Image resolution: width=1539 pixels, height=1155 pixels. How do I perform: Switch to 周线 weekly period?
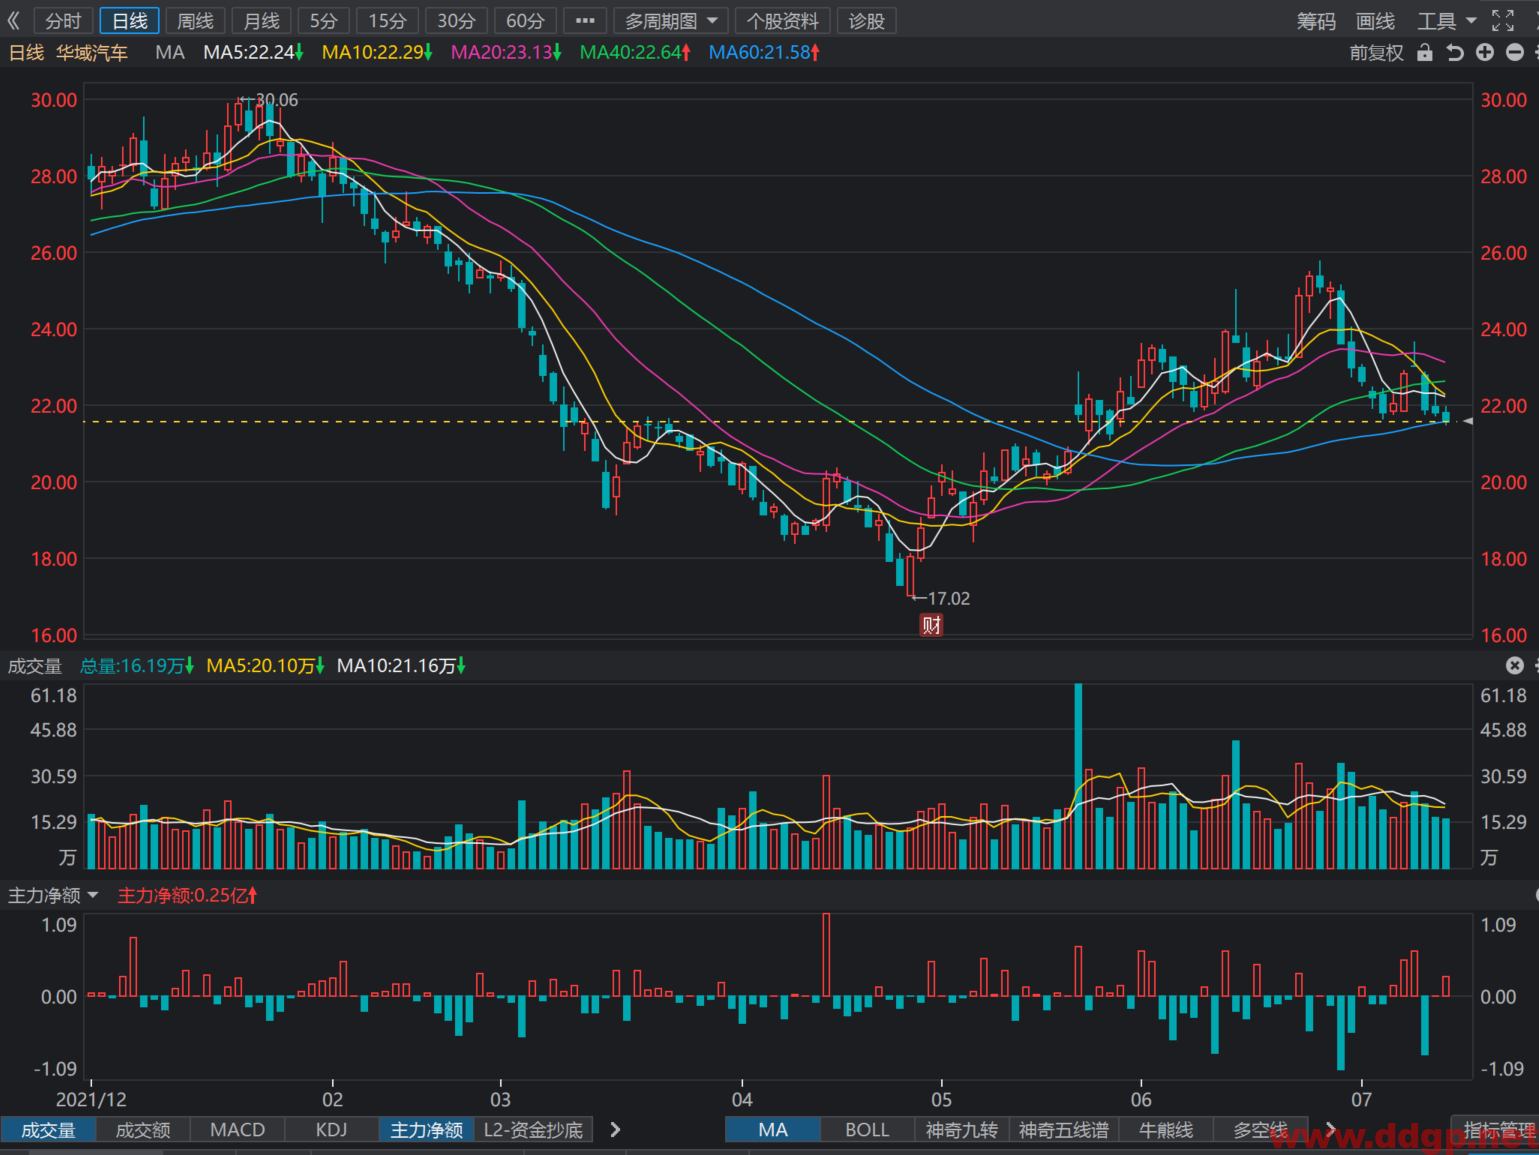[x=195, y=21]
